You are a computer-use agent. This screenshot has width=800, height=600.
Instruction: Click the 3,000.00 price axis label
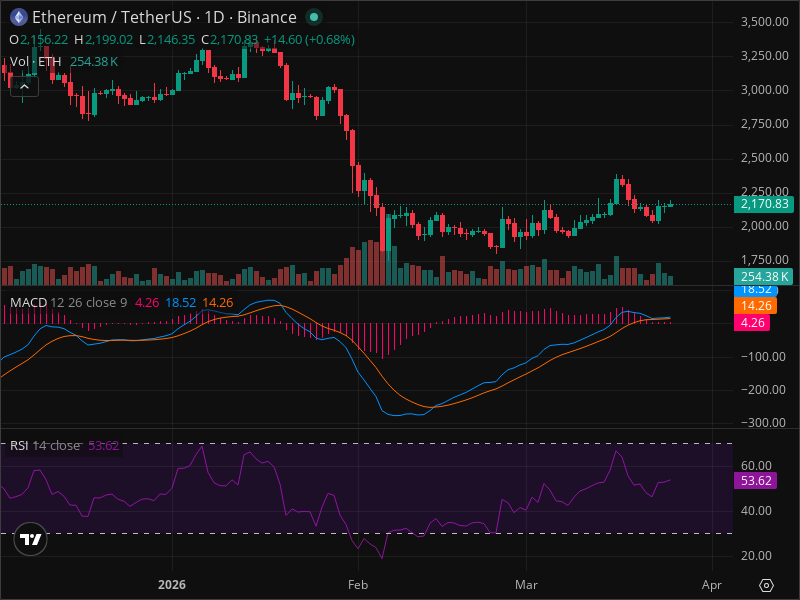pos(764,90)
